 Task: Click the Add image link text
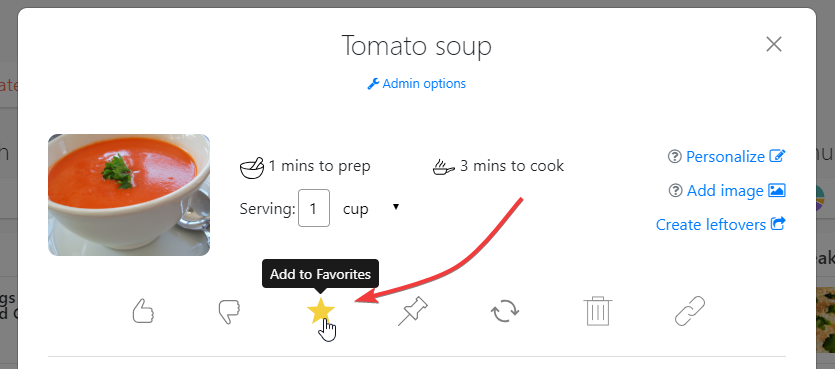point(725,191)
